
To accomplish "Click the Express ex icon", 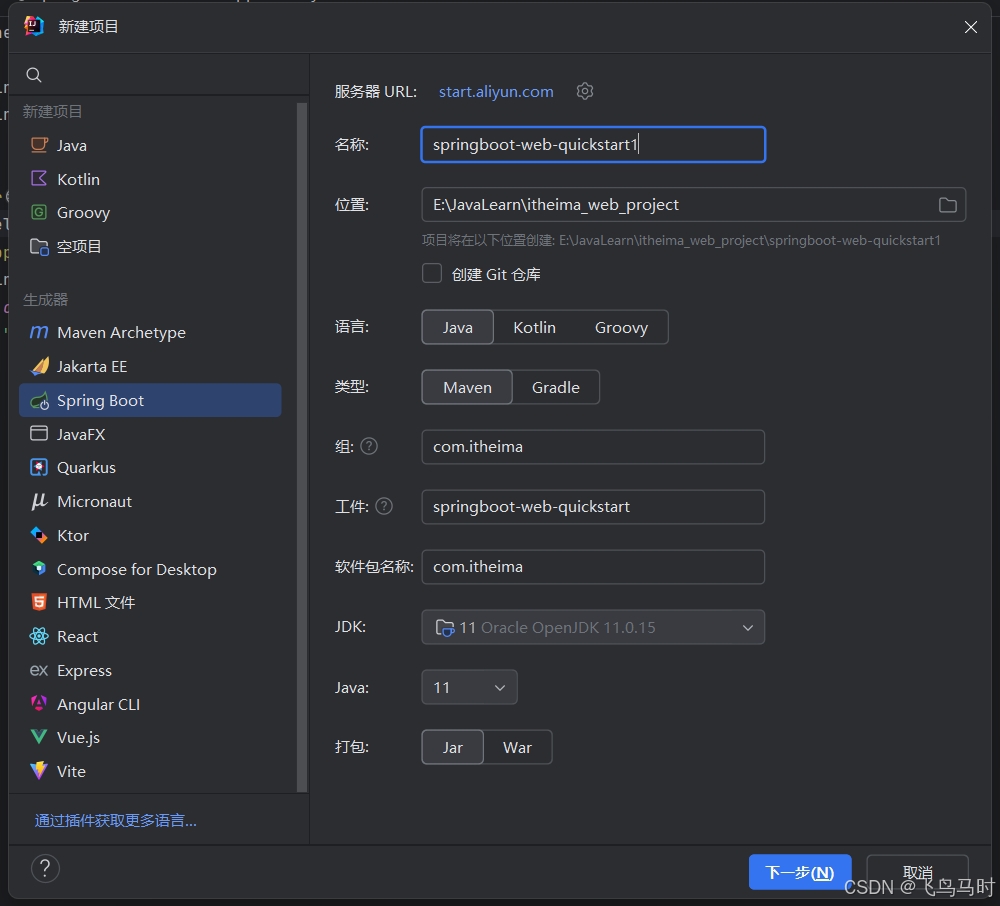I will pos(39,670).
